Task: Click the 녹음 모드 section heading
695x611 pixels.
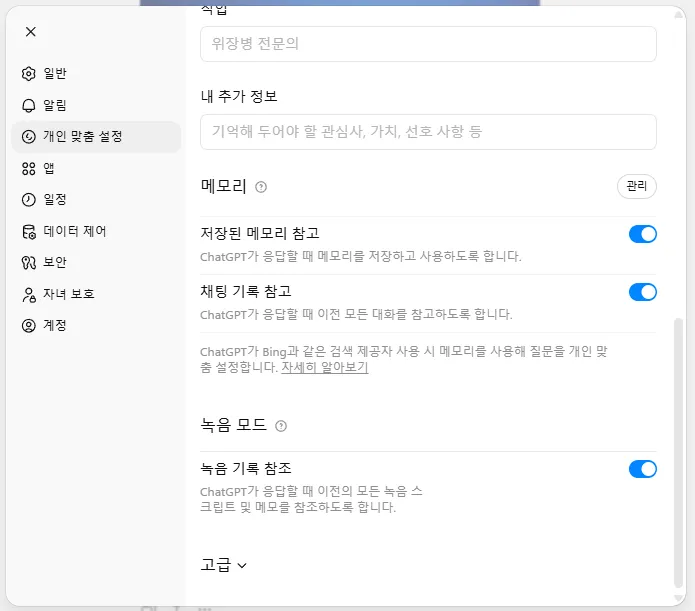Action: tap(233, 425)
